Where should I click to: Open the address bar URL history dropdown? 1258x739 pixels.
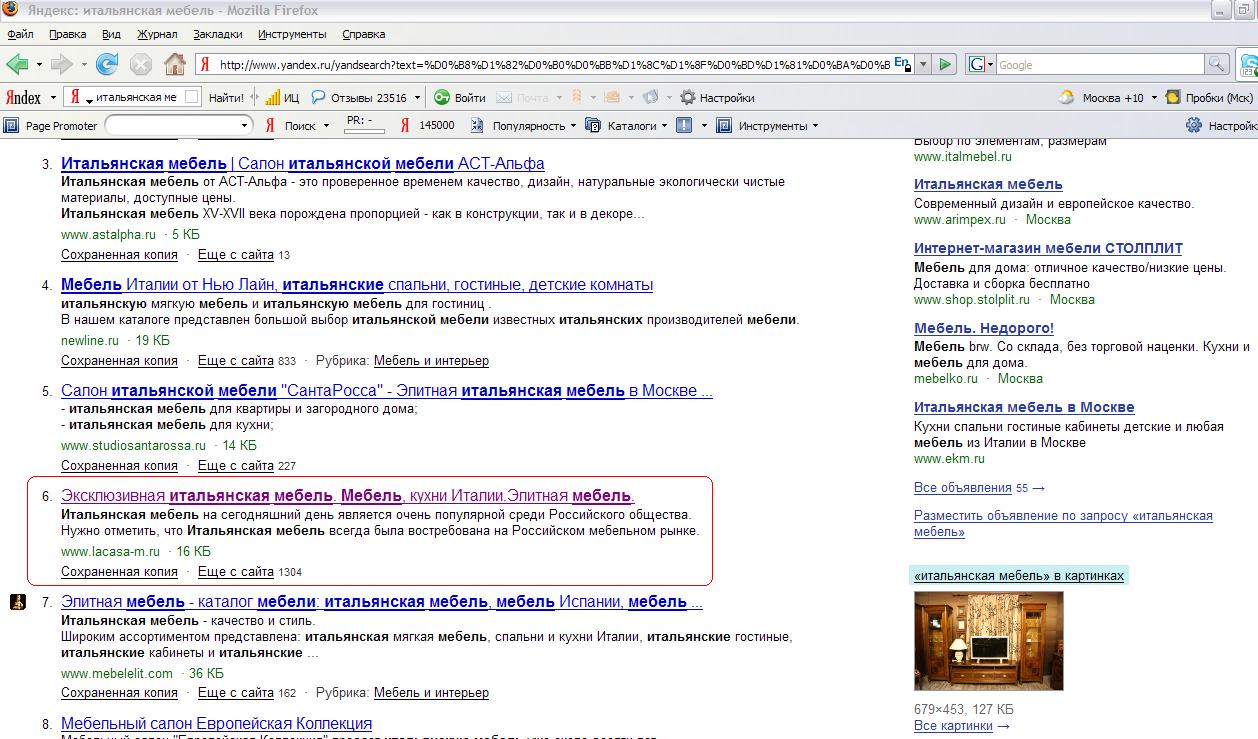point(923,64)
